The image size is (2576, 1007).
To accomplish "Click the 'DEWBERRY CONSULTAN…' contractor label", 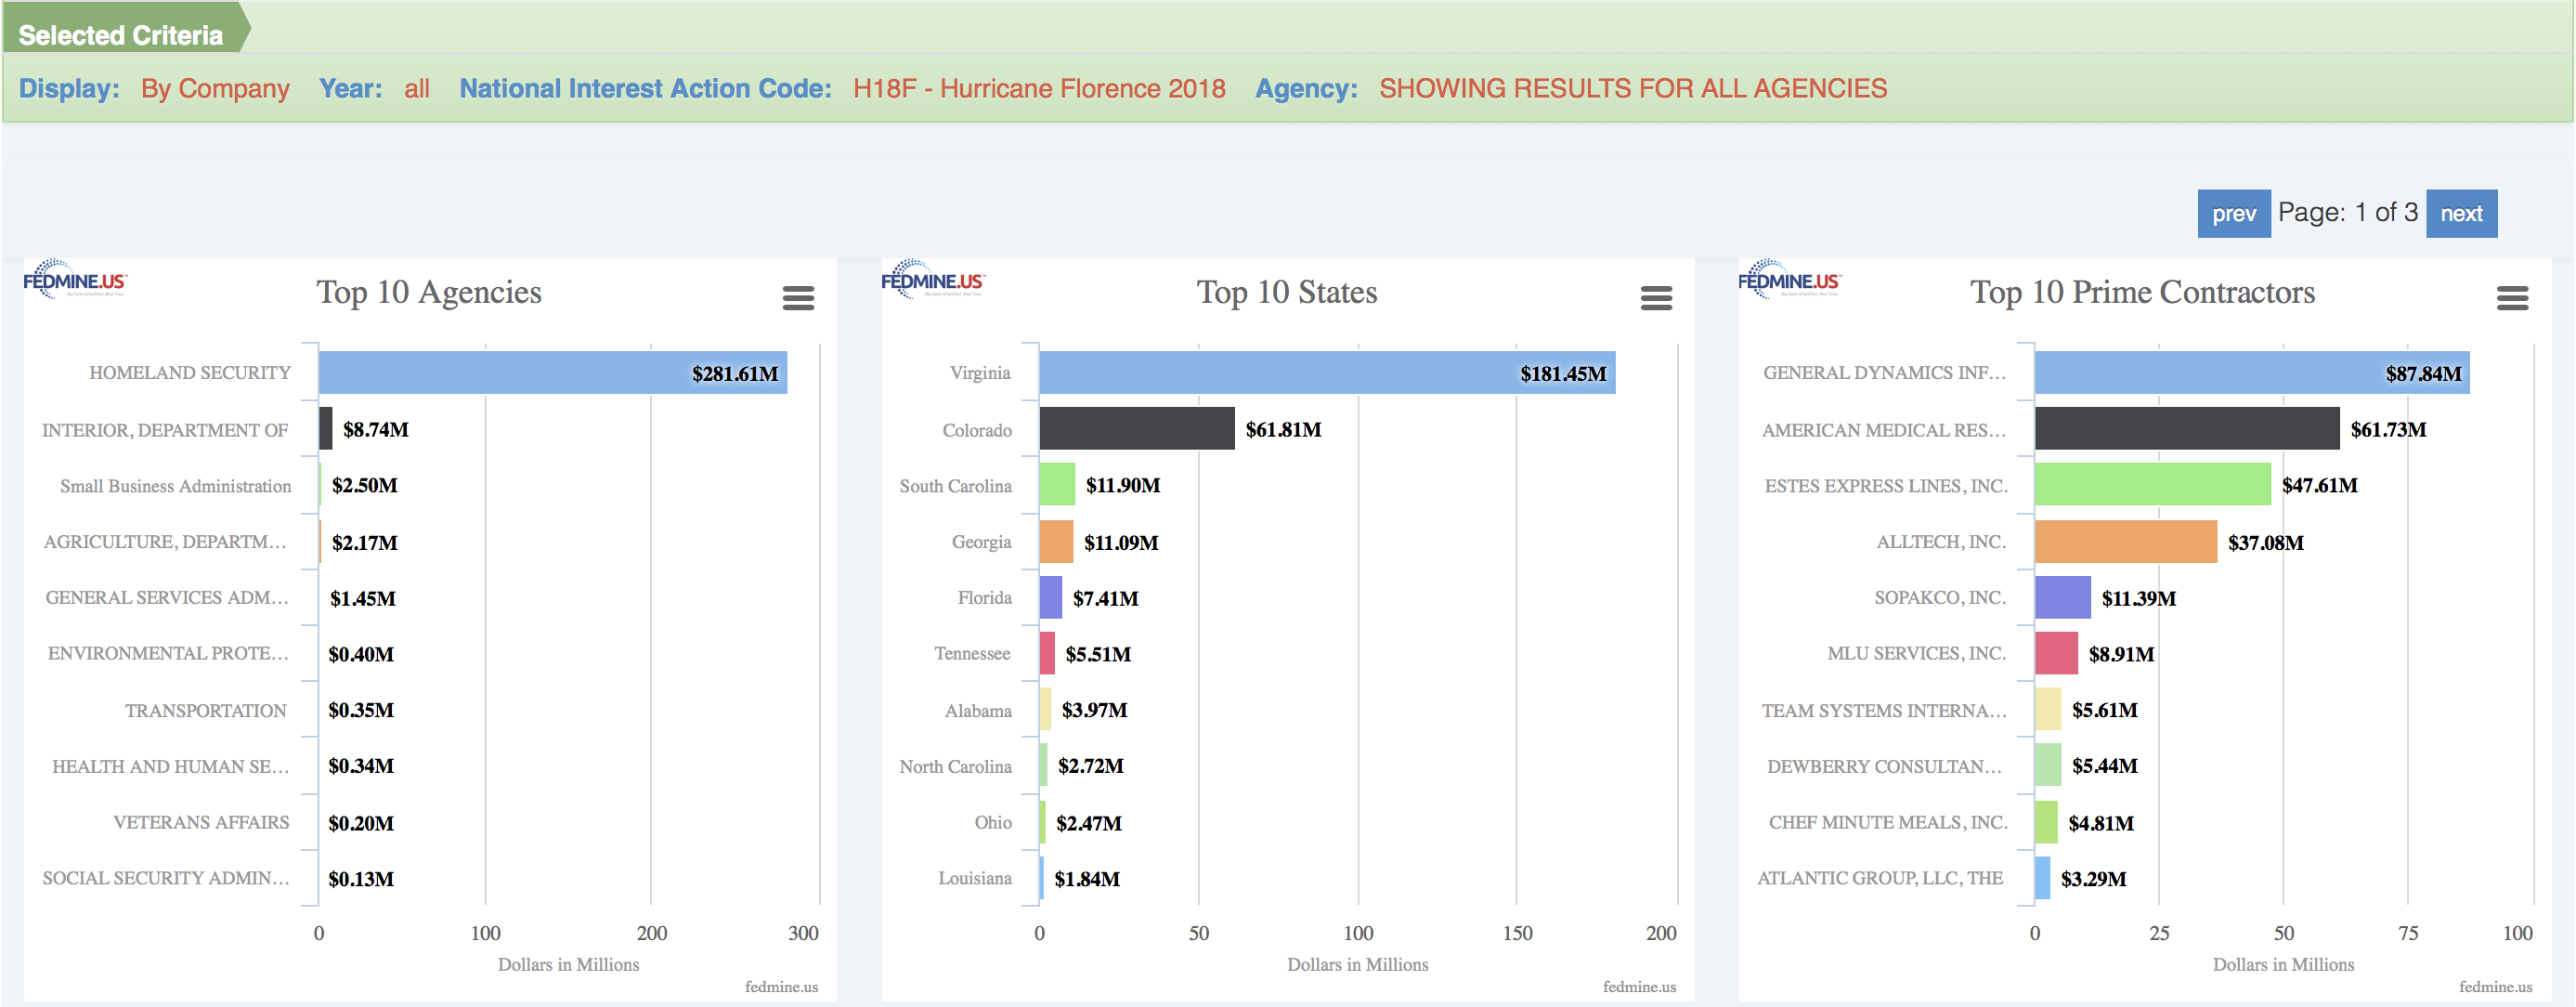I will [x=1885, y=767].
